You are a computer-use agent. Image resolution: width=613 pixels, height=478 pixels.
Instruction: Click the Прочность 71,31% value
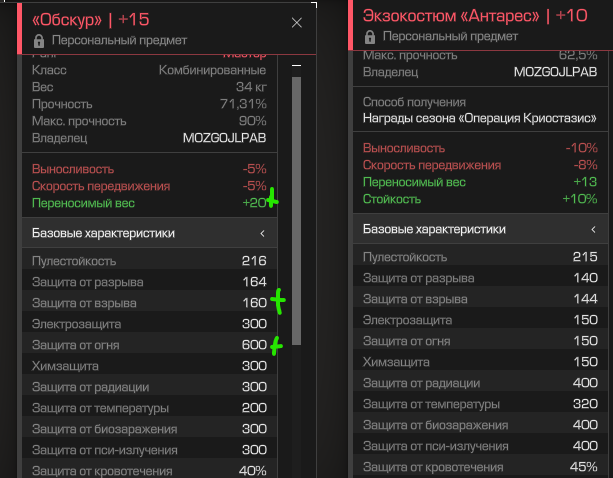pyautogui.click(x=243, y=104)
